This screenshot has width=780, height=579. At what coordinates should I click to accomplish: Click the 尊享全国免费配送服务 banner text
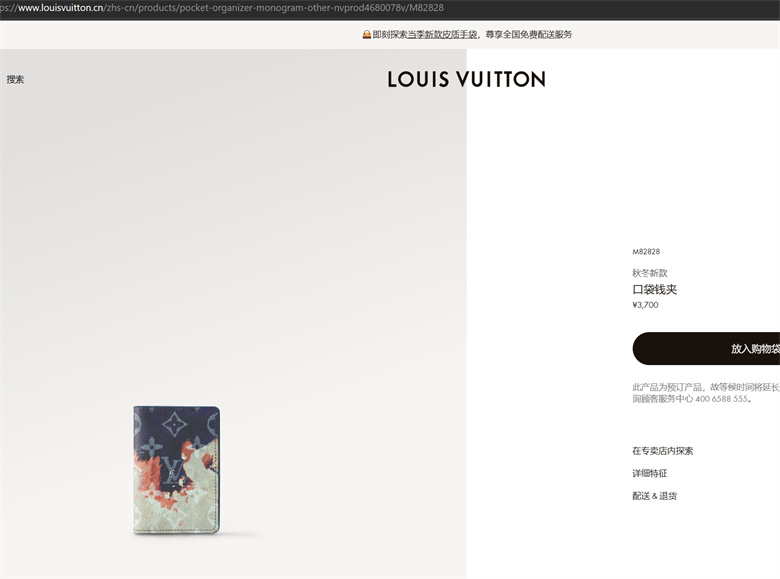pos(528,34)
